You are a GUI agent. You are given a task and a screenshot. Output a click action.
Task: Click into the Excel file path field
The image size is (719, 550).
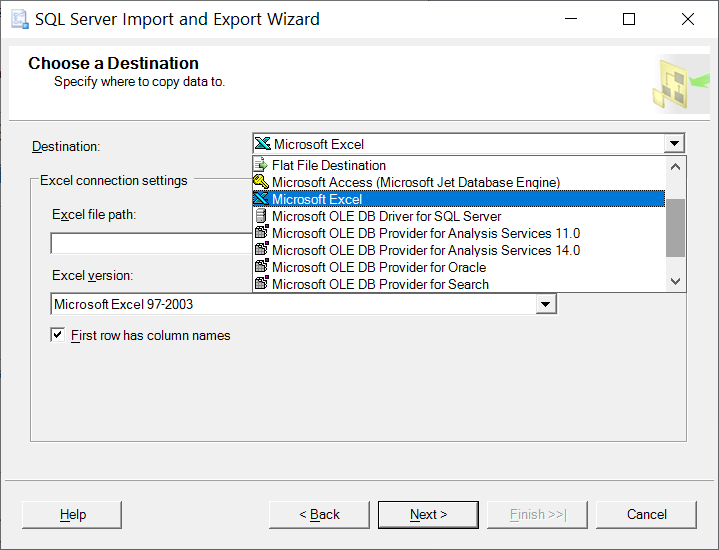pos(151,243)
